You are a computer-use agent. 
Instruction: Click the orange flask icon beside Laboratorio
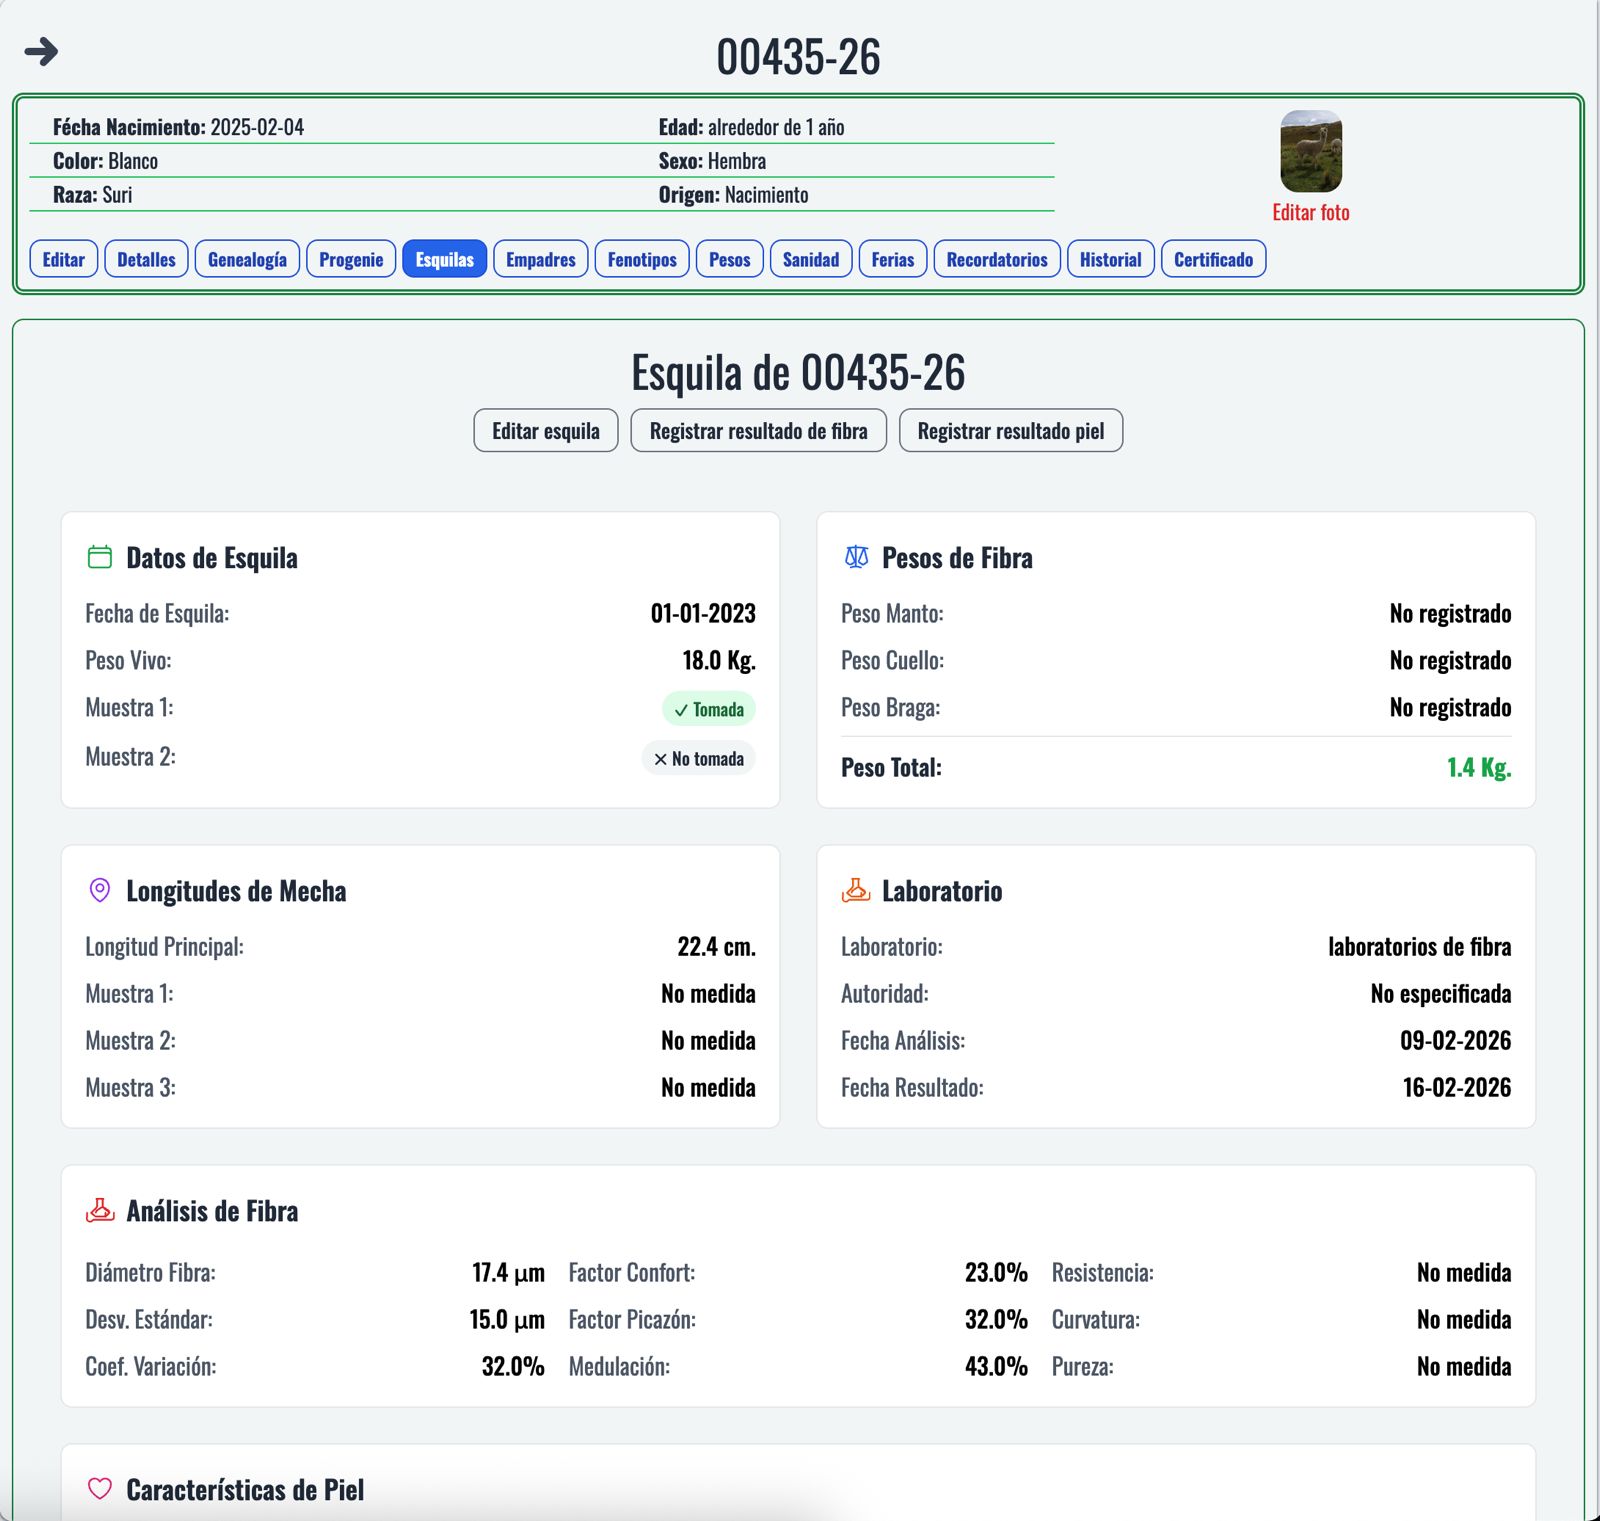coord(856,890)
